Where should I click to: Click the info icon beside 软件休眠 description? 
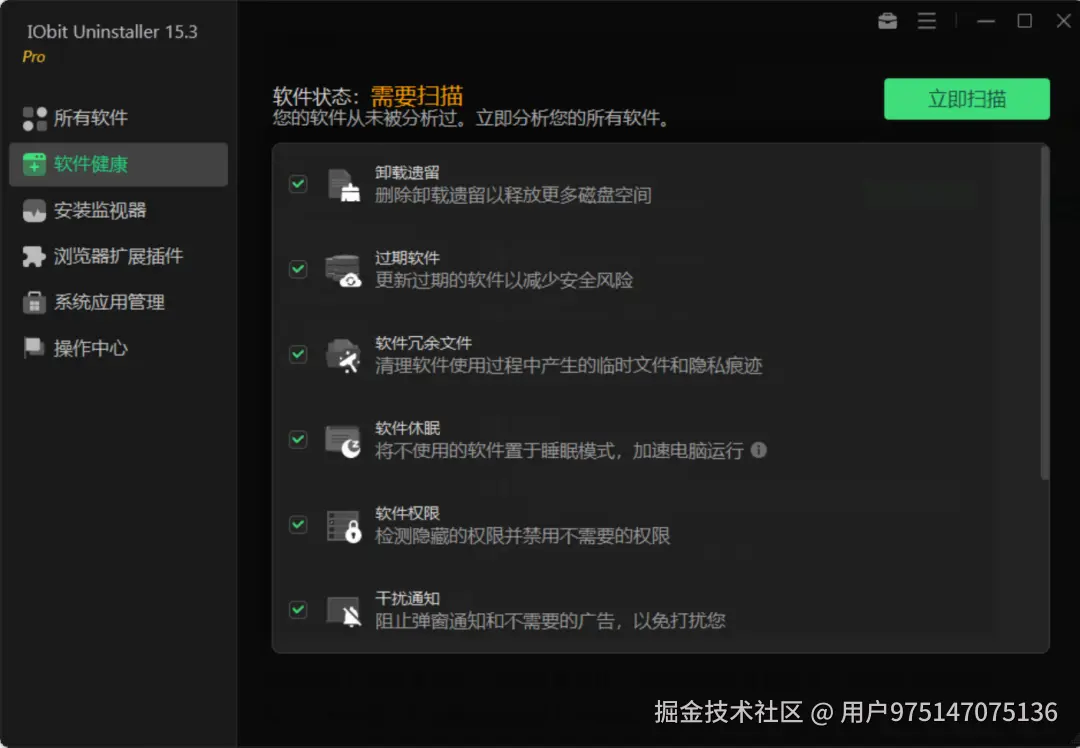point(758,450)
